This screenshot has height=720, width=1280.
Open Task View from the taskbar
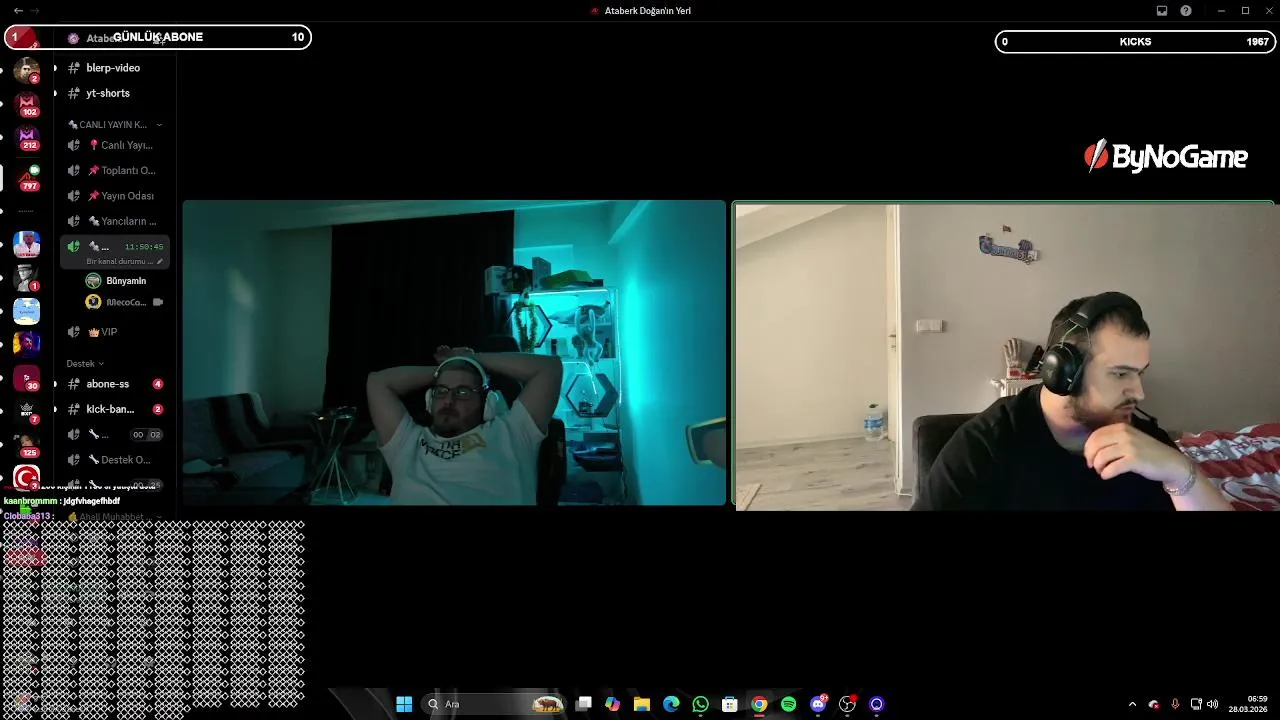tap(584, 704)
